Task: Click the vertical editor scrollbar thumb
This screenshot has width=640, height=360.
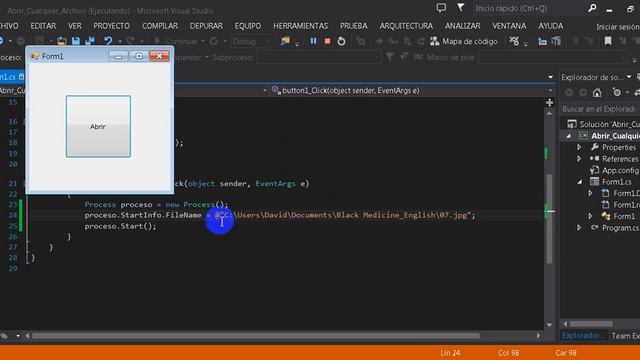Action: (549, 218)
